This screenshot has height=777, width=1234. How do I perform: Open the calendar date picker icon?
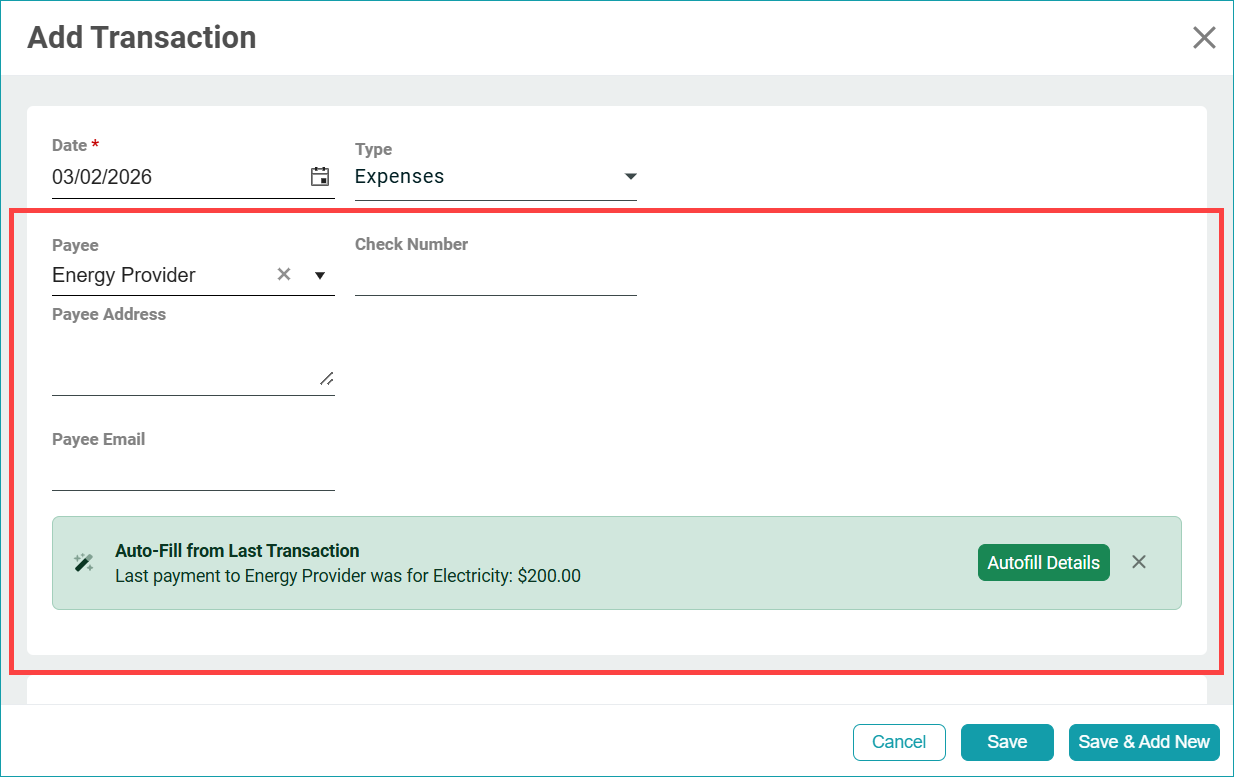point(320,177)
